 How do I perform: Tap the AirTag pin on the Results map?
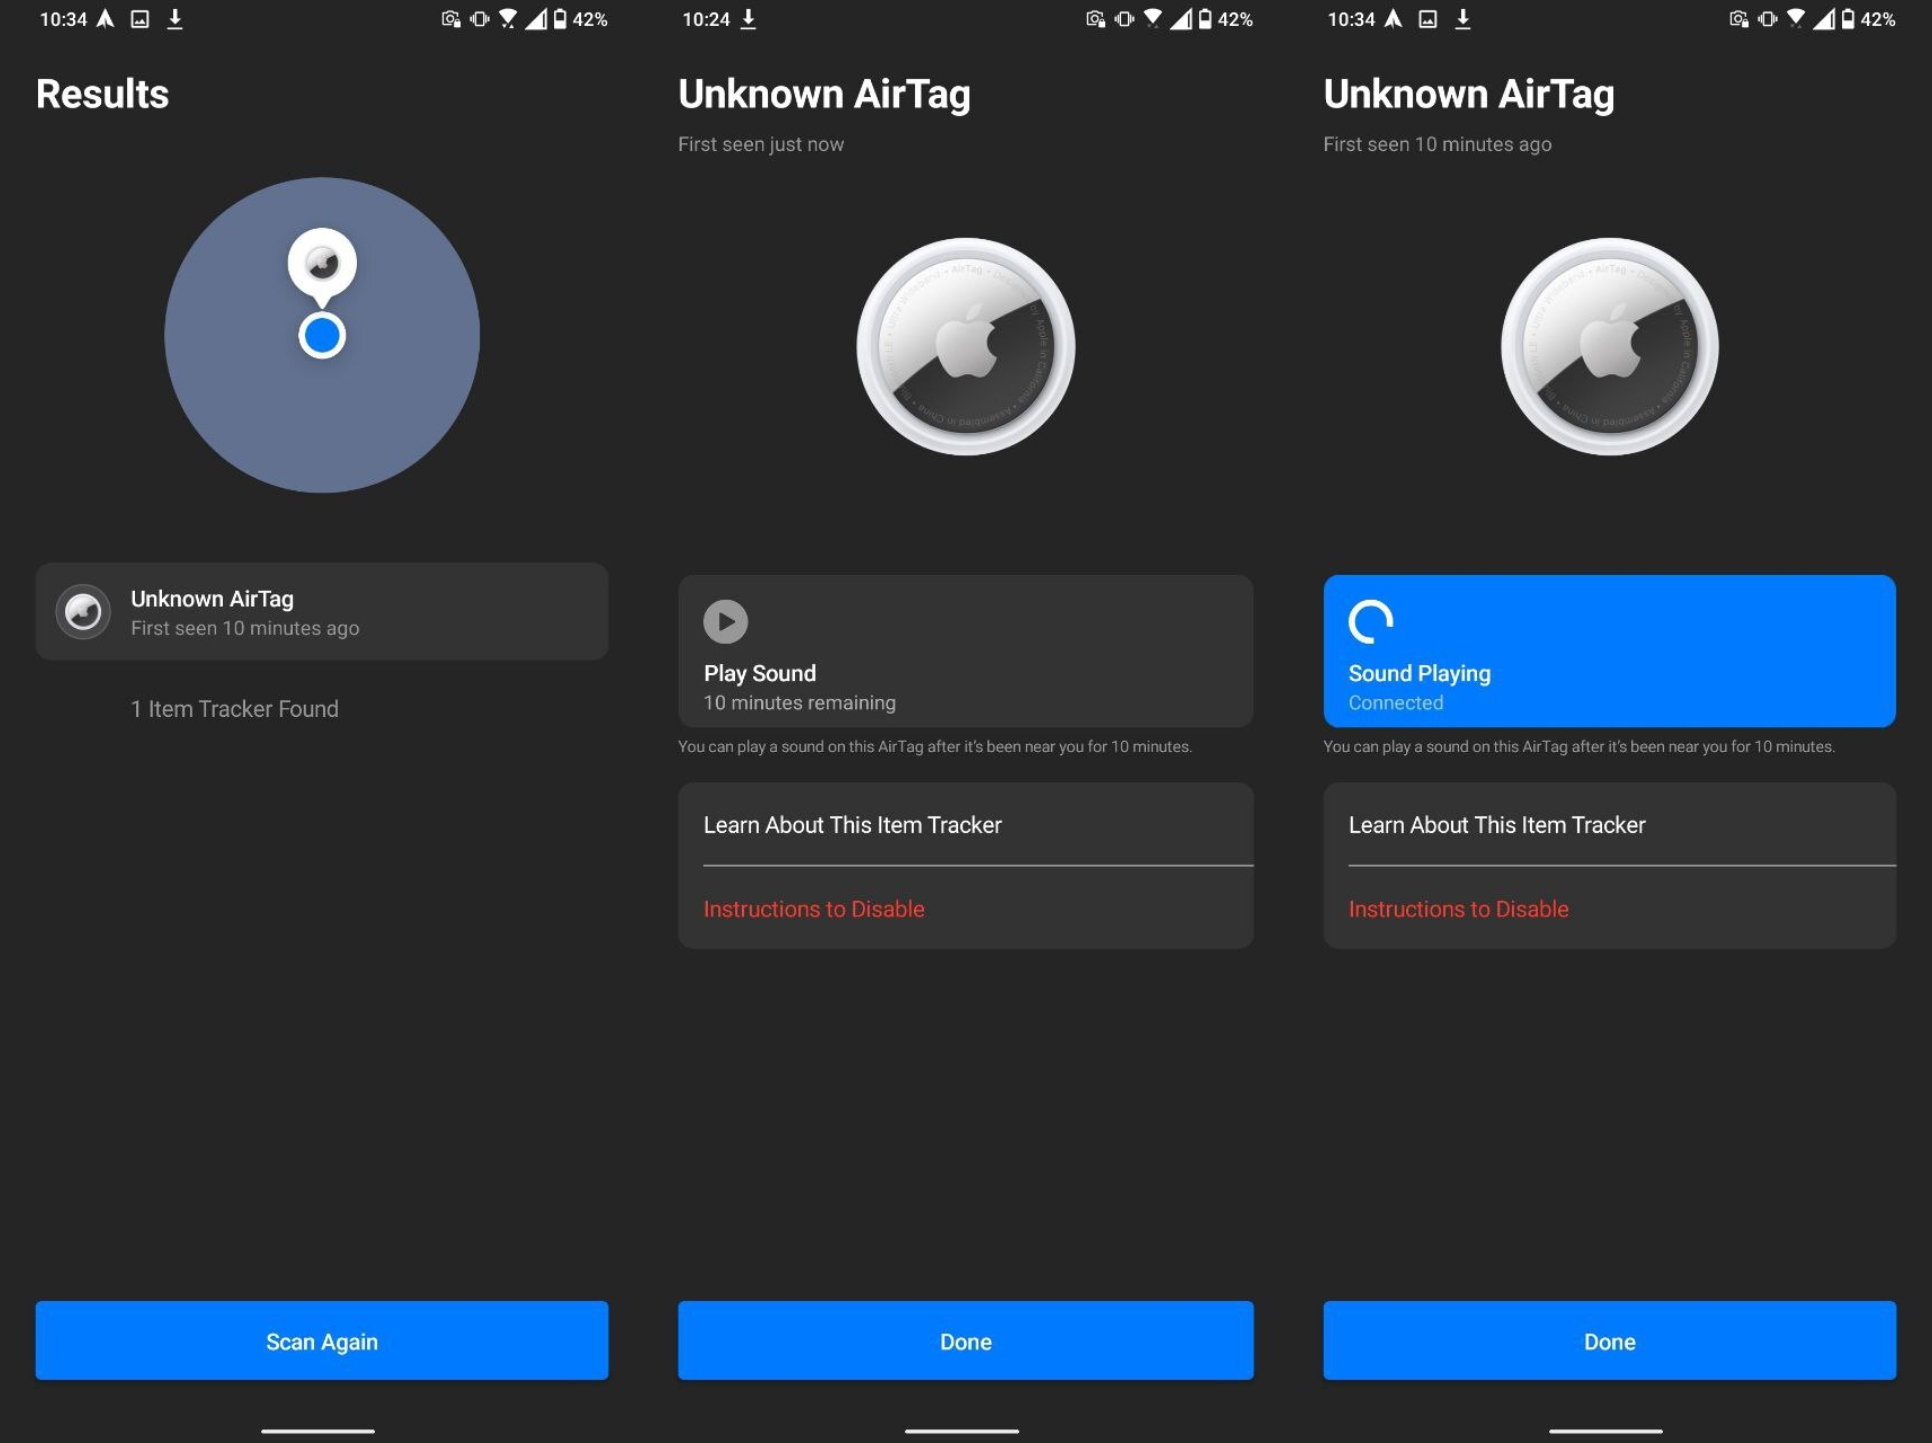click(x=322, y=266)
